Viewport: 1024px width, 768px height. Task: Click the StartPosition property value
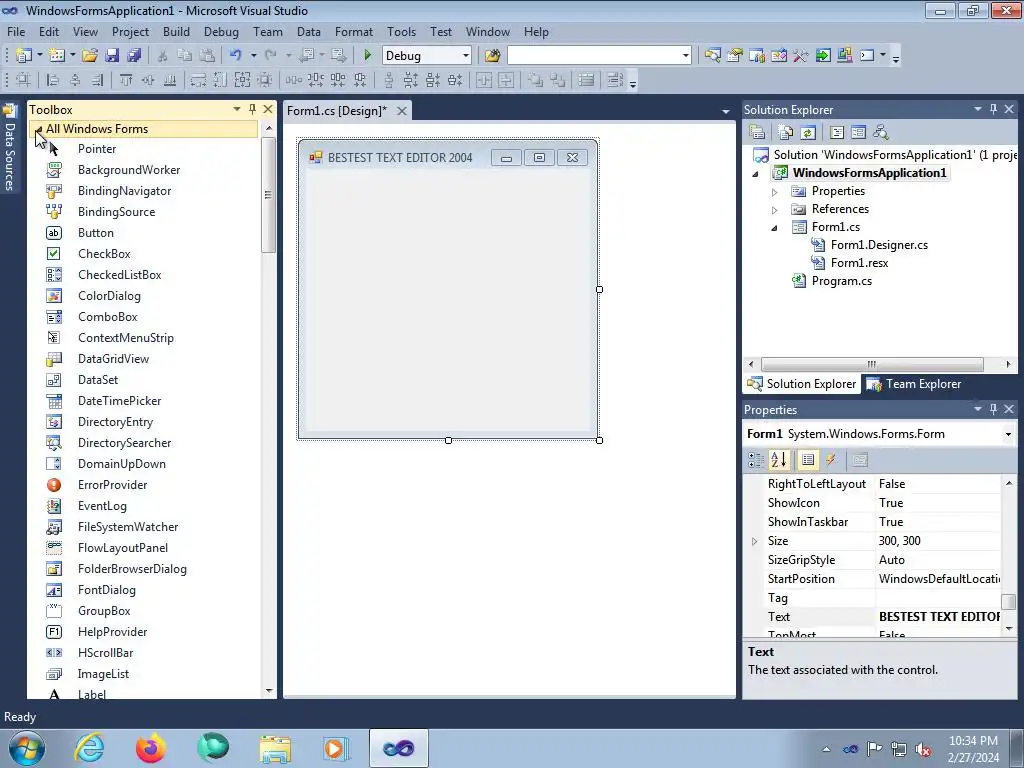[x=938, y=579]
